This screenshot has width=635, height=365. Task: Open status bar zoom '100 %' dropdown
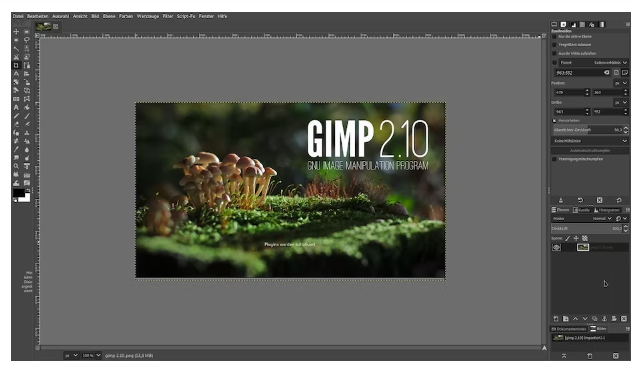point(91,356)
